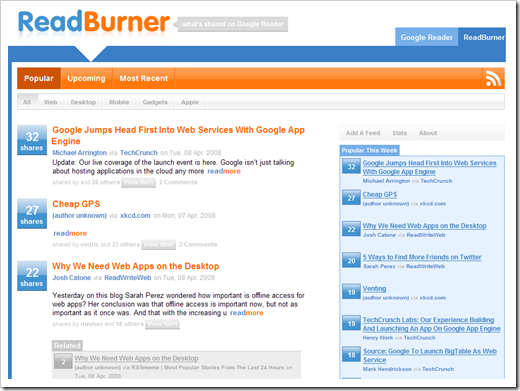This screenshot has width=520, height=391.
Task: Click the sidebar 27 count badge
Action: tap(351, 198)
